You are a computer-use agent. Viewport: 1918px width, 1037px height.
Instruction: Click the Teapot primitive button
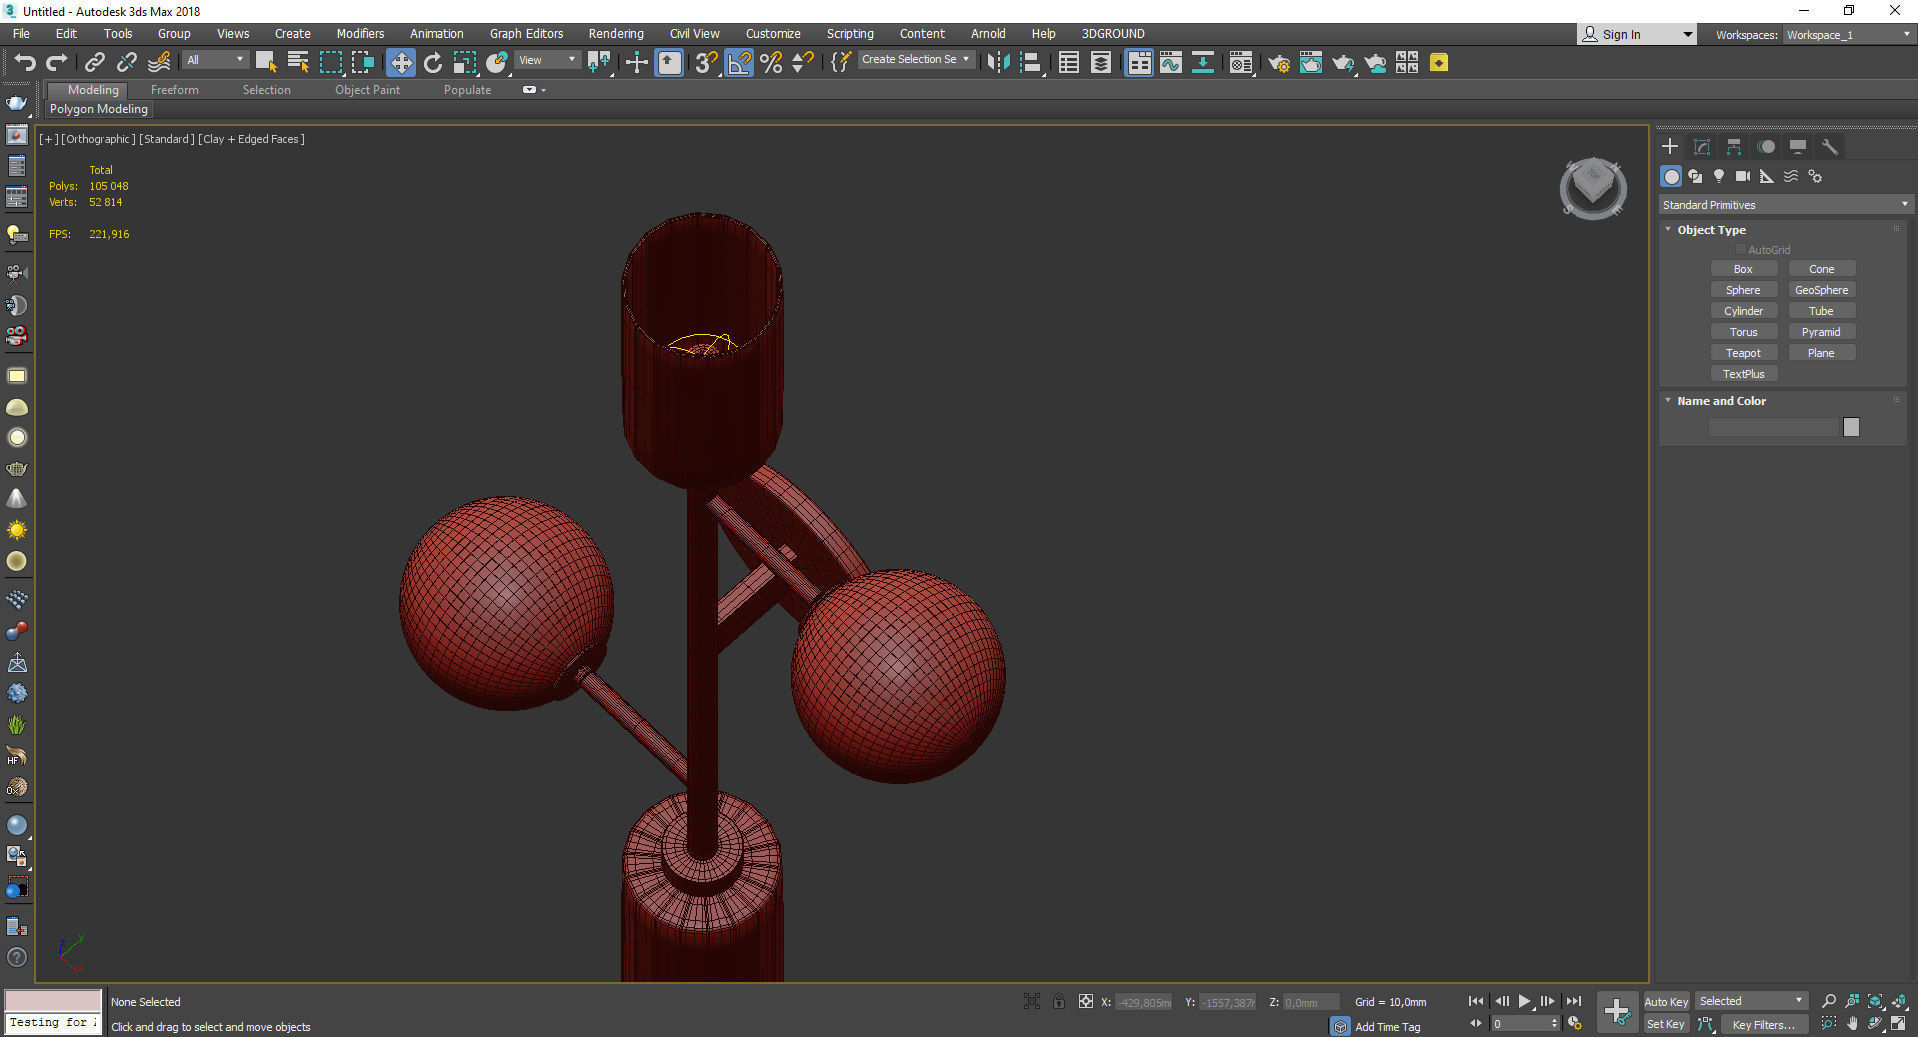[x=1743, y=353]
